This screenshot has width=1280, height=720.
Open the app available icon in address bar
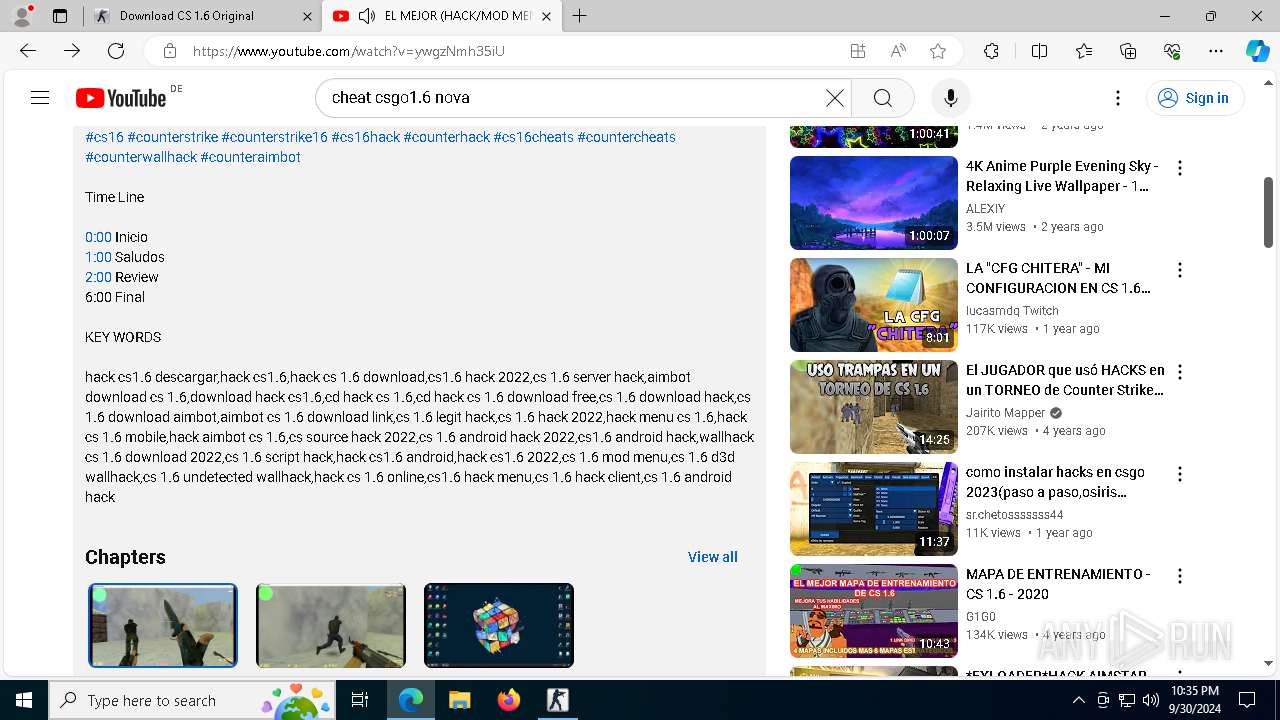tap(858, 51)
